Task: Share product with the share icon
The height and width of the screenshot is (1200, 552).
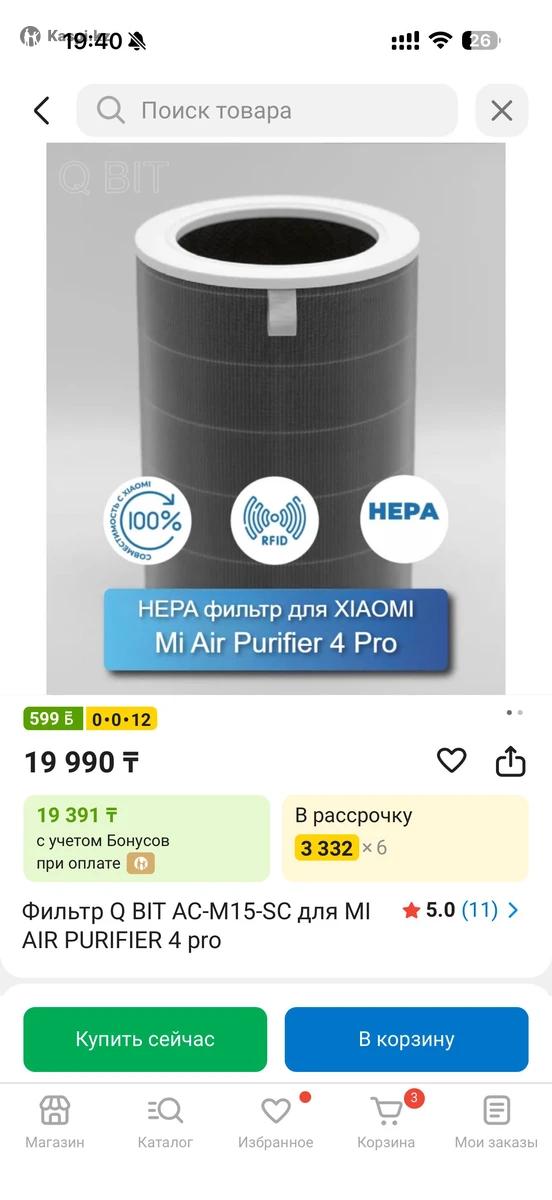Action: click(510, 761)
